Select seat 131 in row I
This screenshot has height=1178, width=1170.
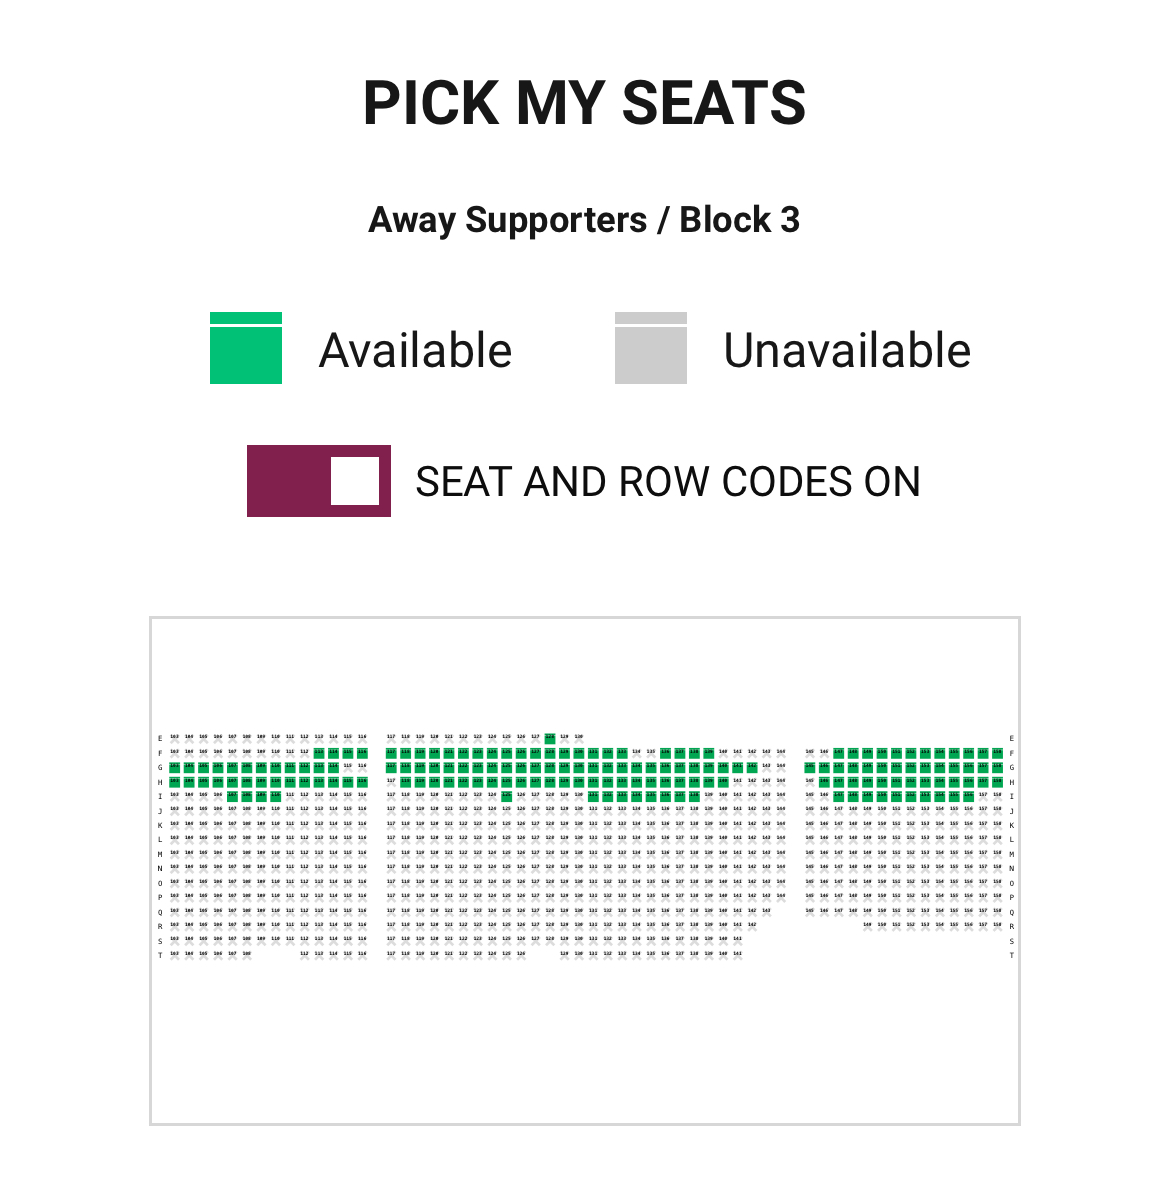click(x=593, y=797)
